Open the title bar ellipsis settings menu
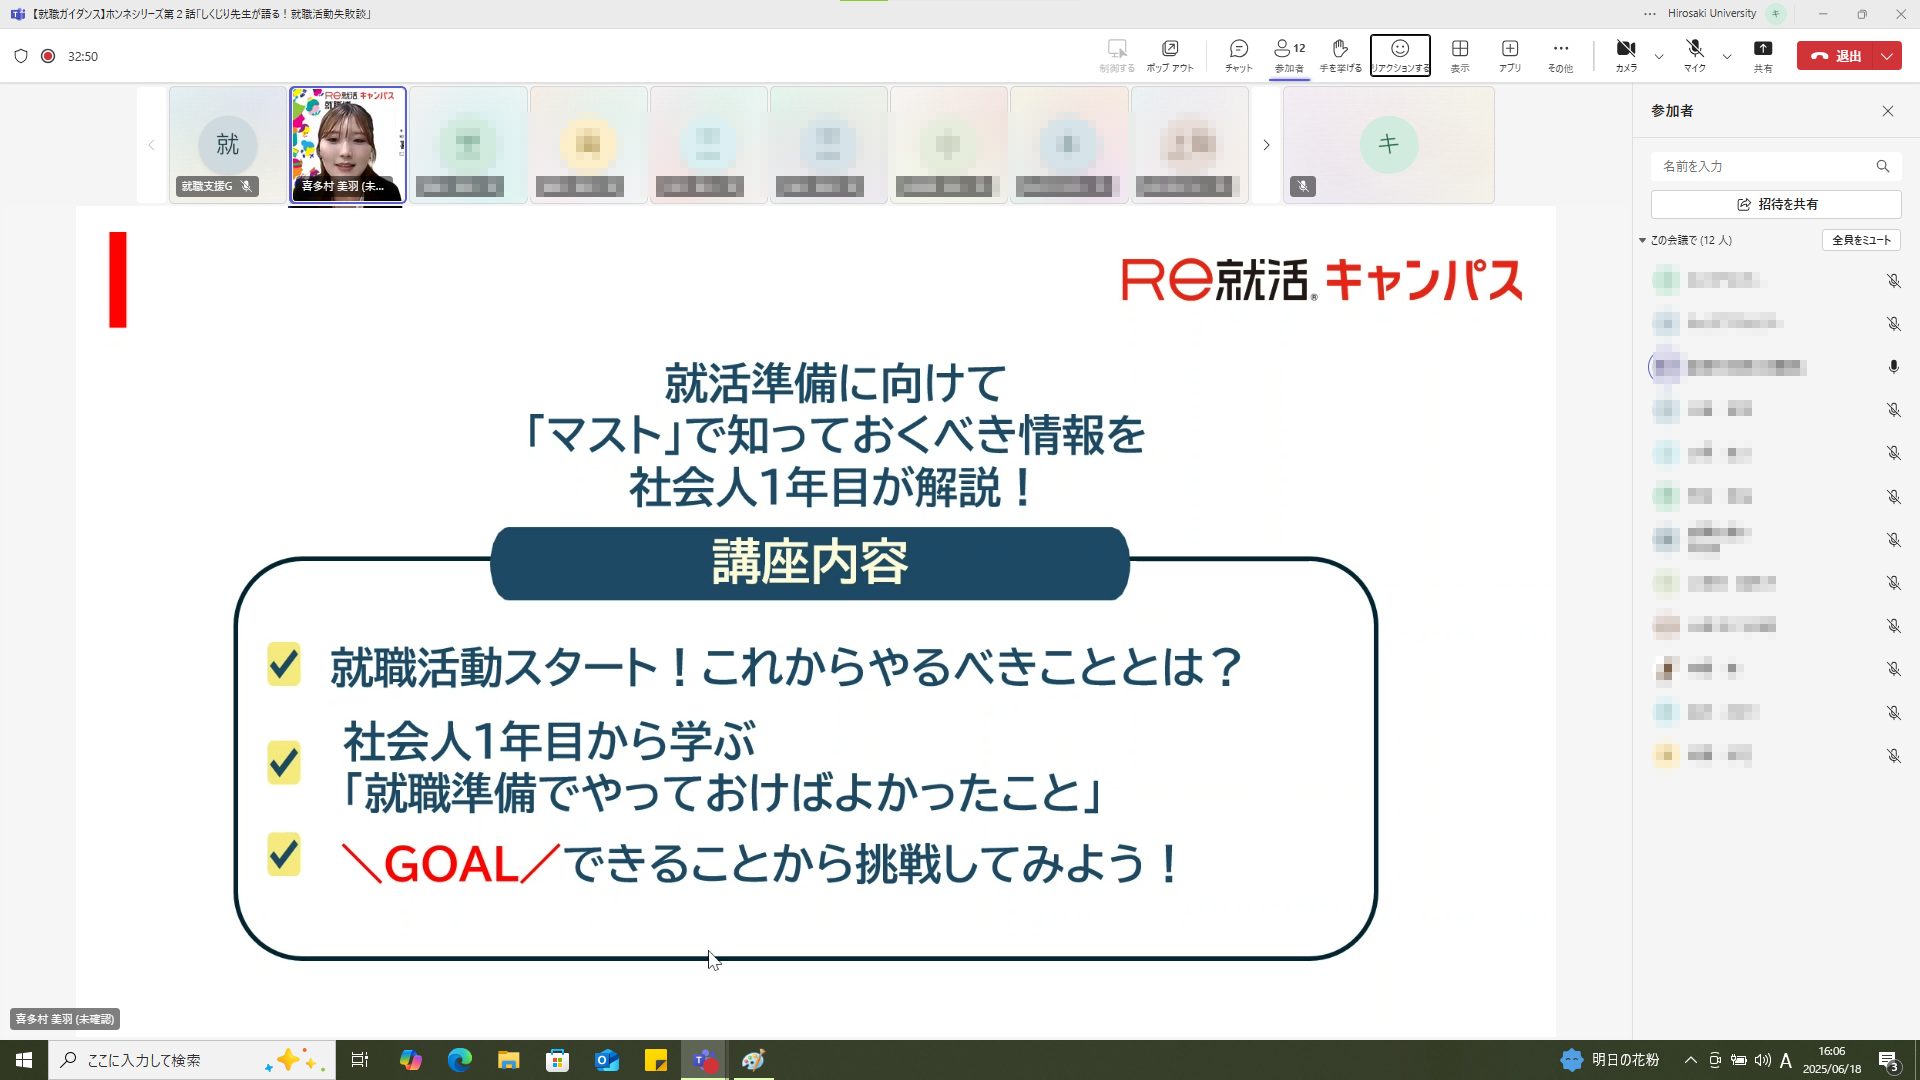The height and width of the screenshot is (1080, 1920). pos(1650,14)
